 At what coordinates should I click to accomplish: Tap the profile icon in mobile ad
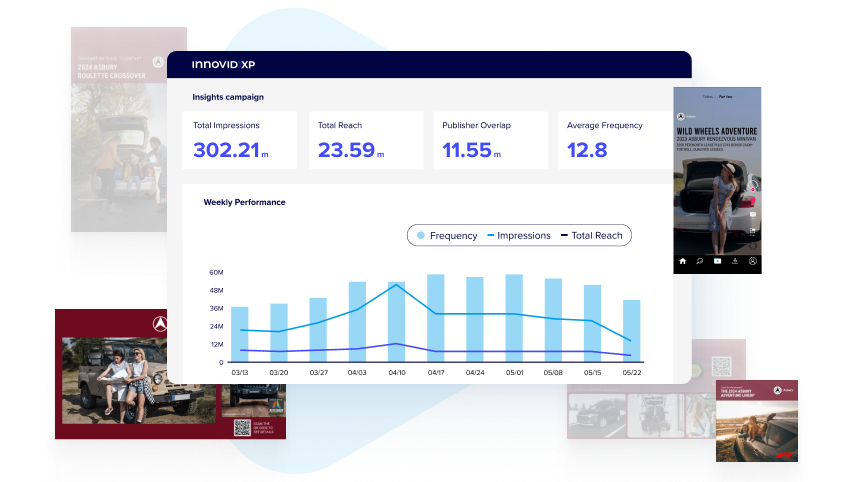pos(752,261)
